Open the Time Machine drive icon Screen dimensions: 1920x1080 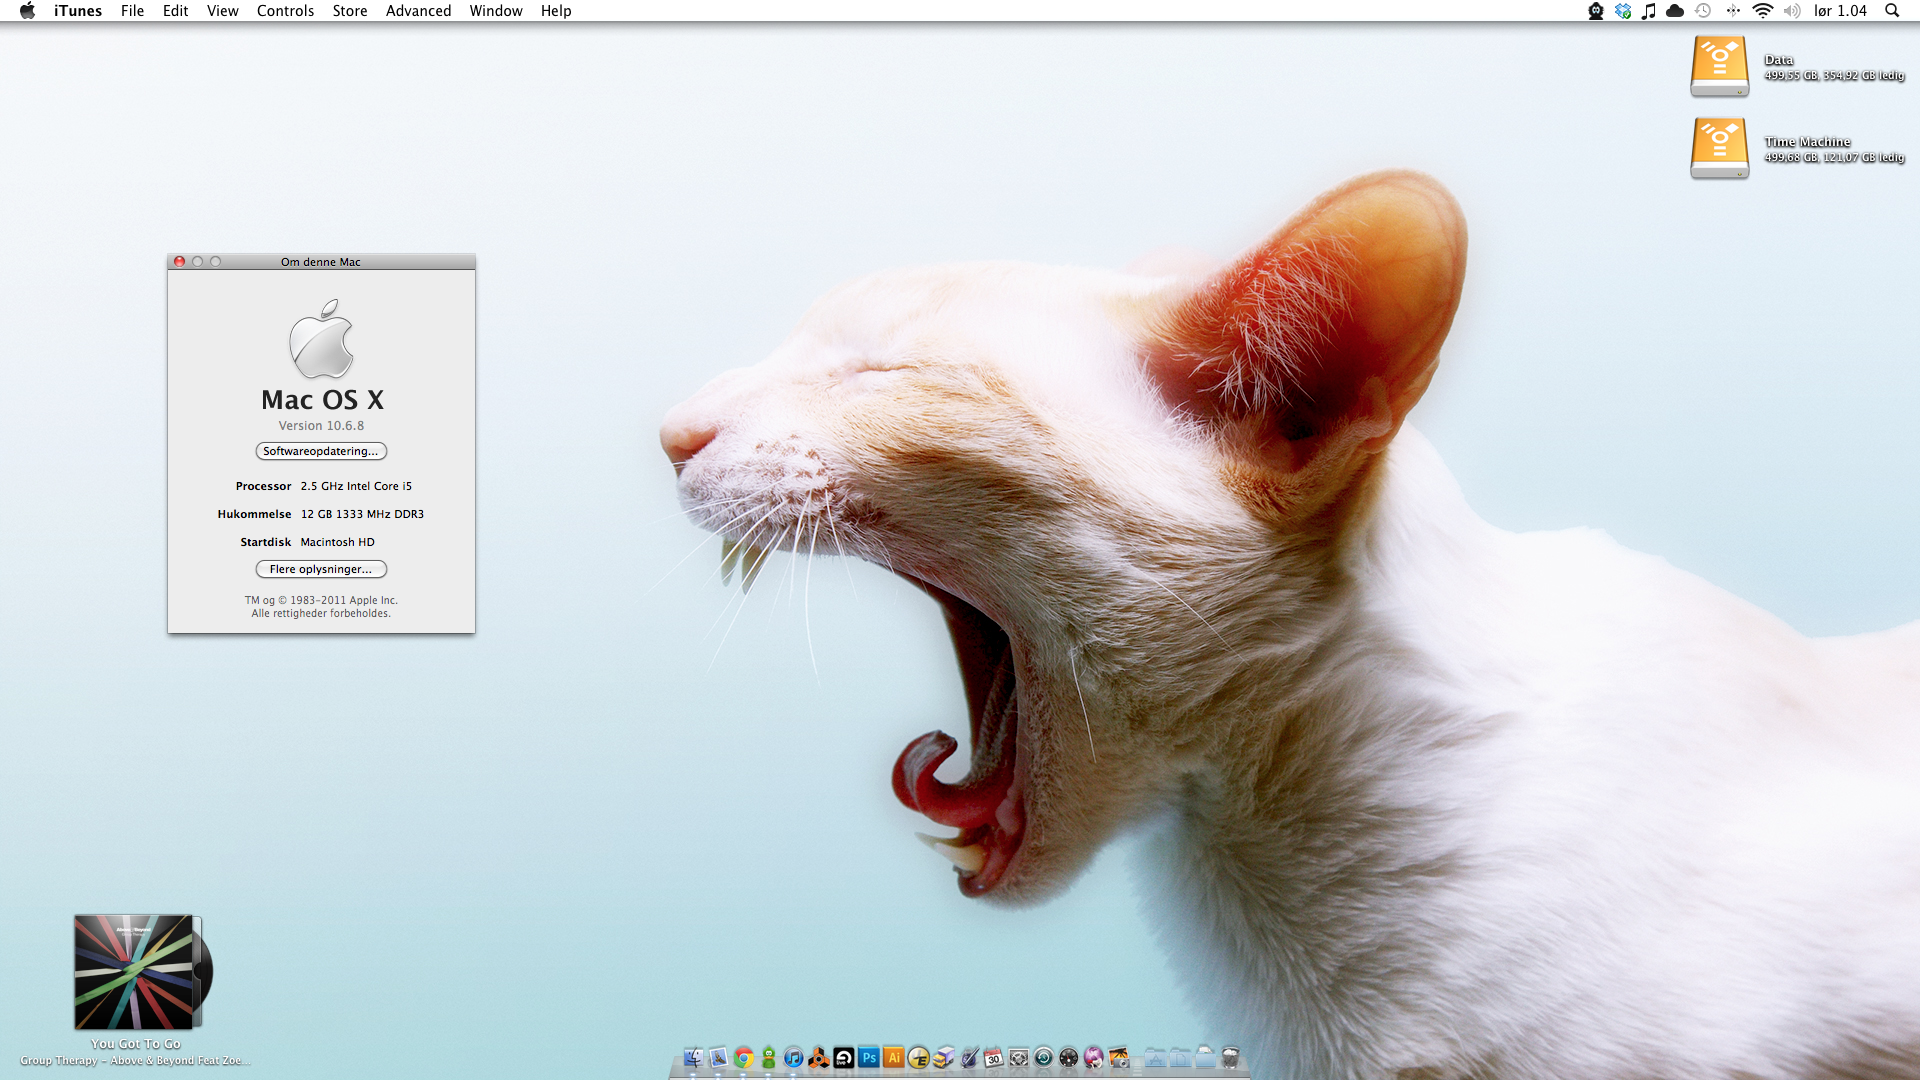click(1719, 148)
